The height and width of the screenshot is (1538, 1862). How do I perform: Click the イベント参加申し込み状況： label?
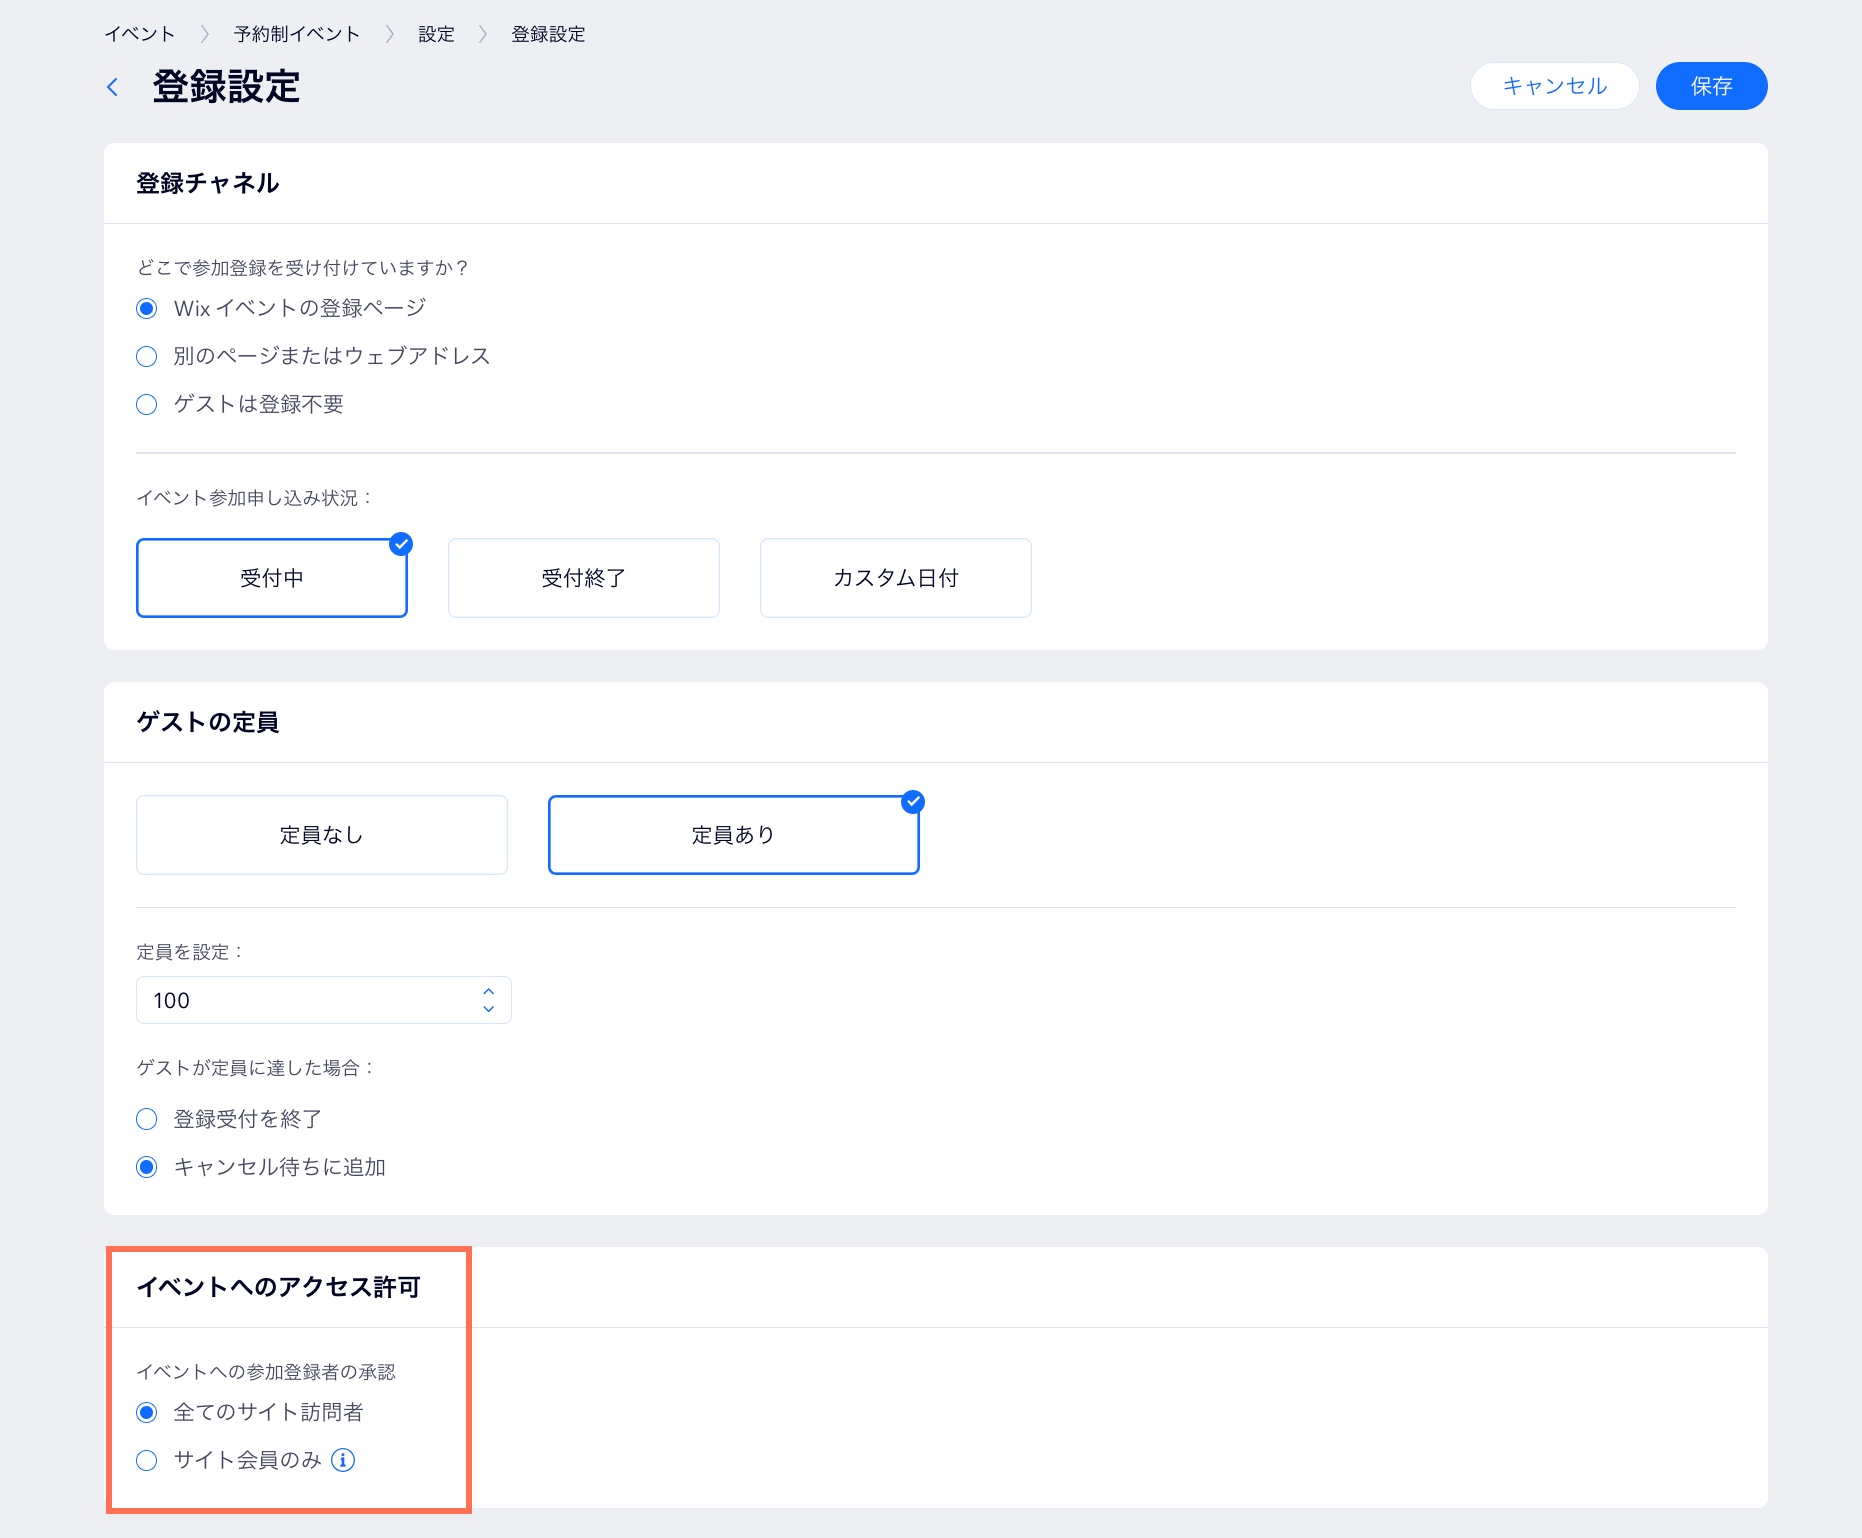[x=254, y=498]
